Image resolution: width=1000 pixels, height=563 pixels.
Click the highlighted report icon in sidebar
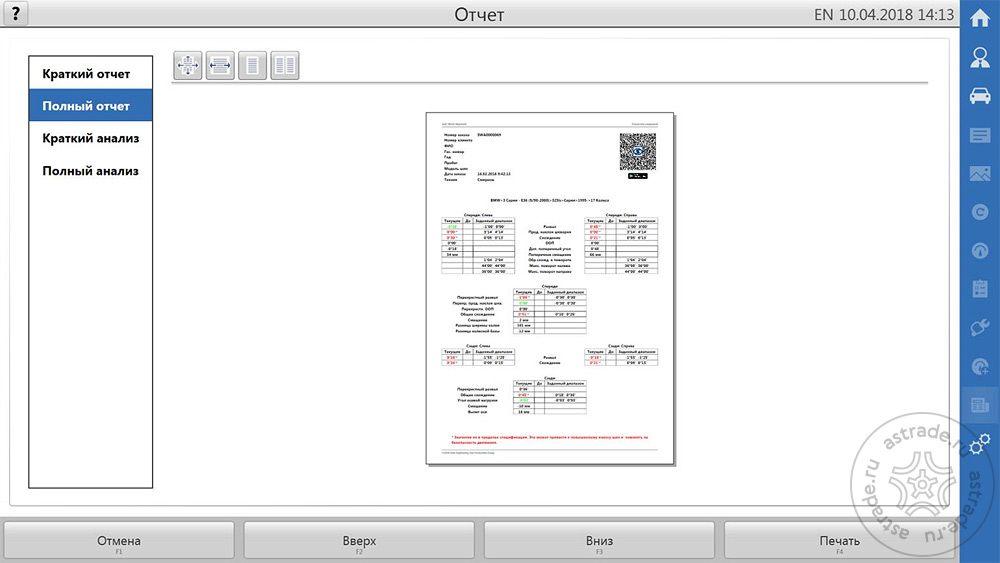coord(980,405)
